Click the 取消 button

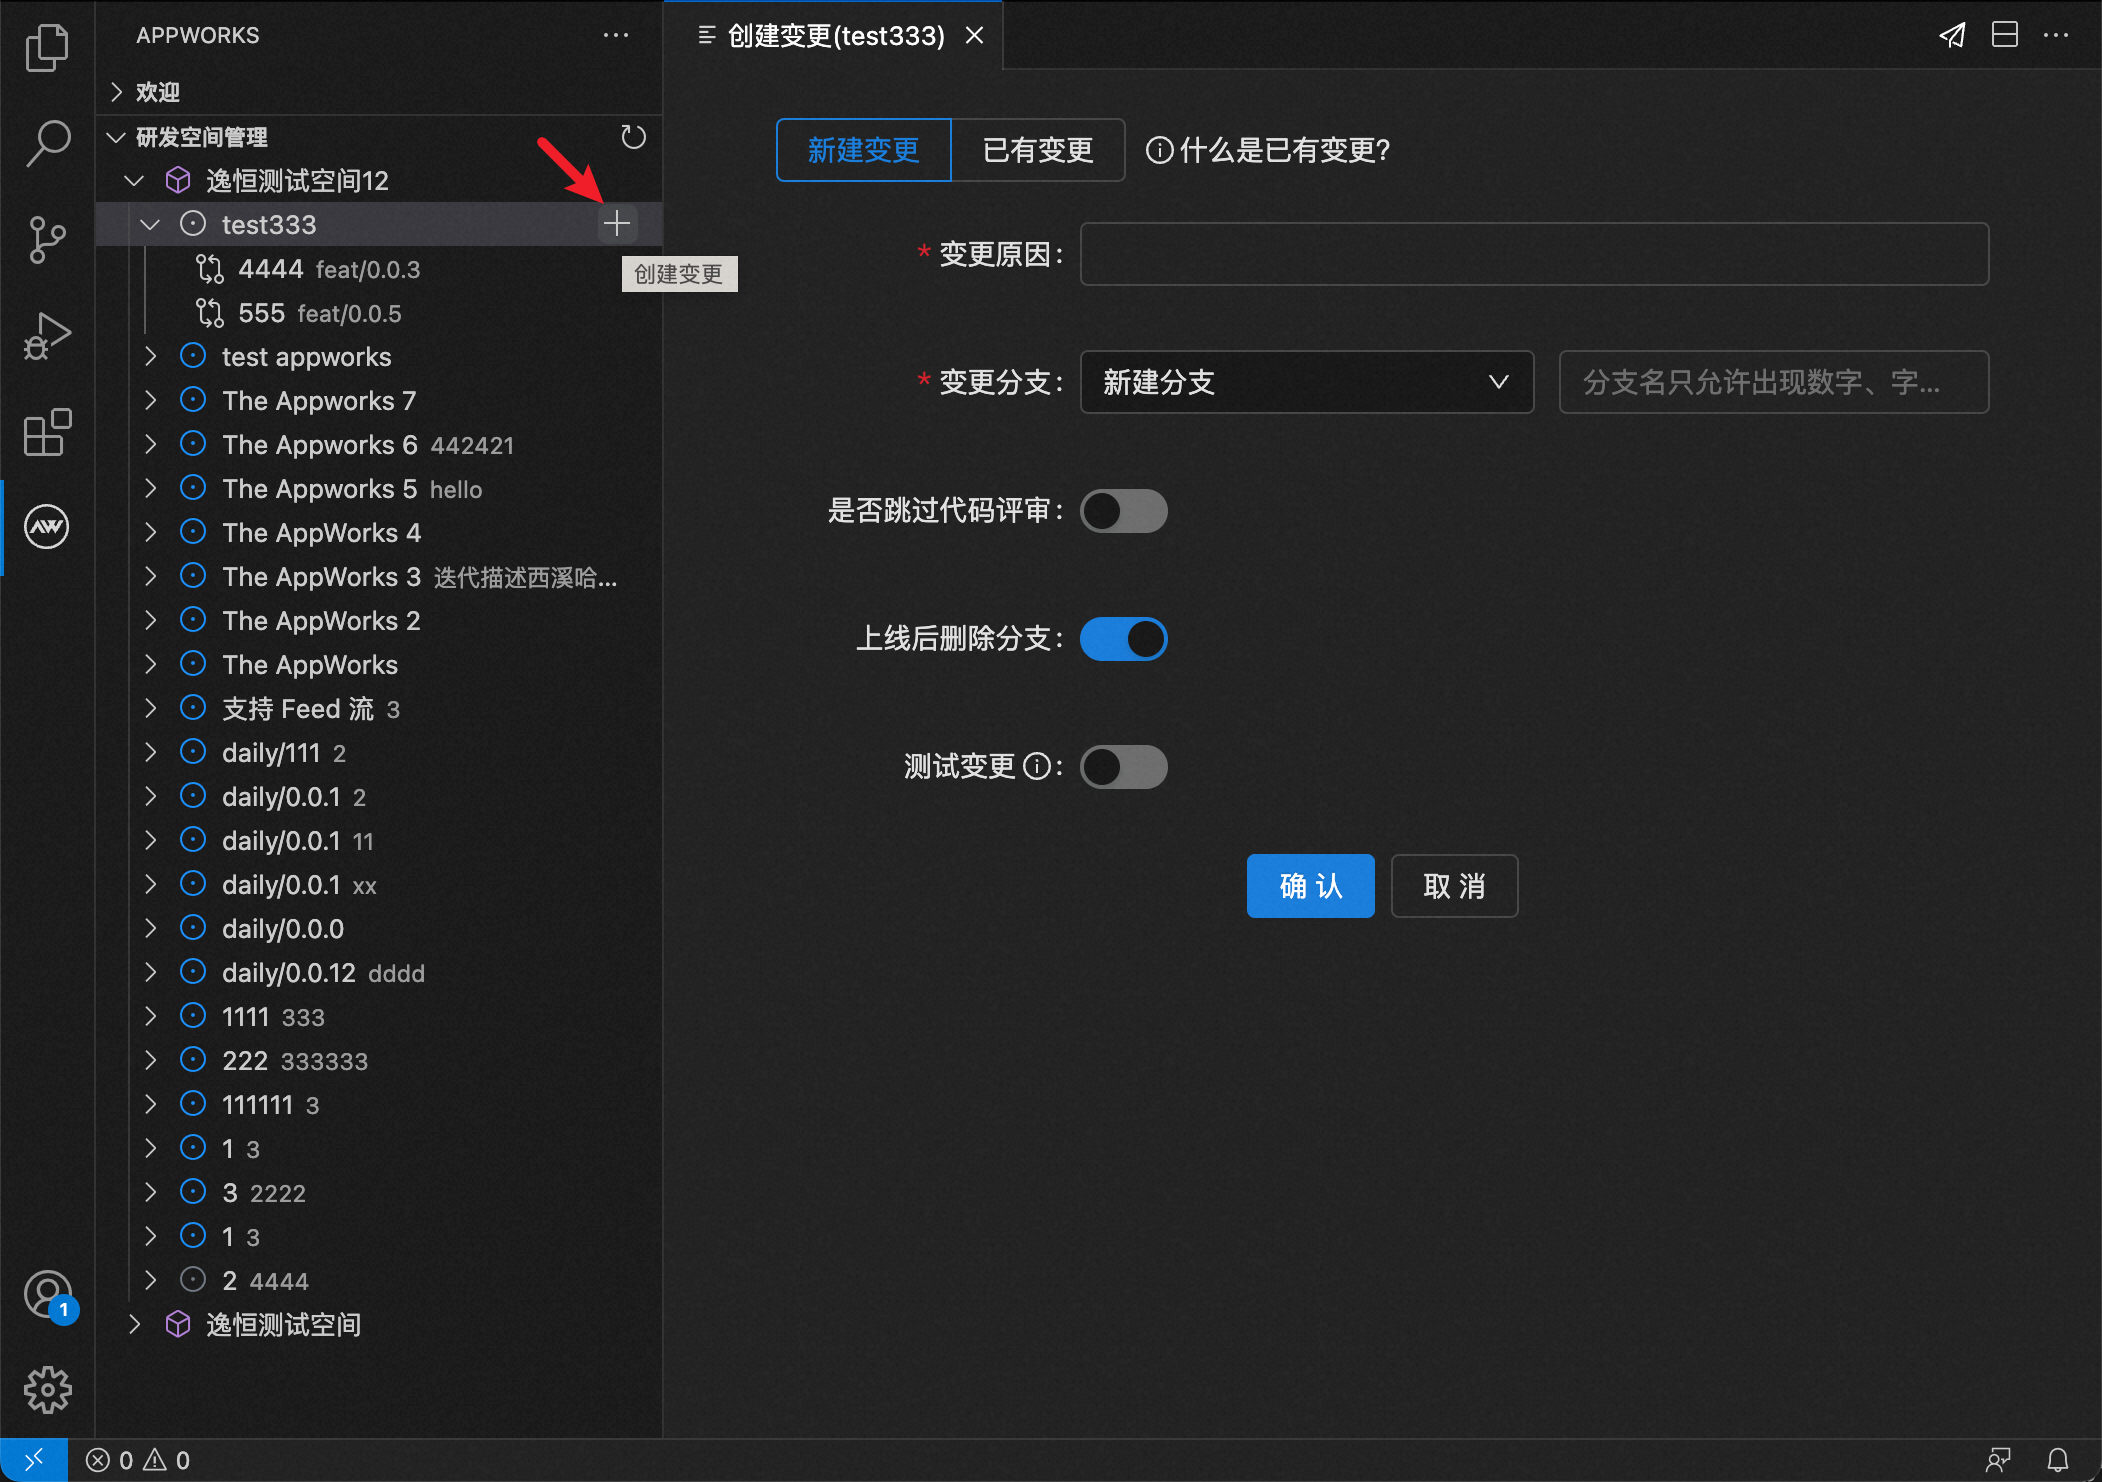(1454, 886)
